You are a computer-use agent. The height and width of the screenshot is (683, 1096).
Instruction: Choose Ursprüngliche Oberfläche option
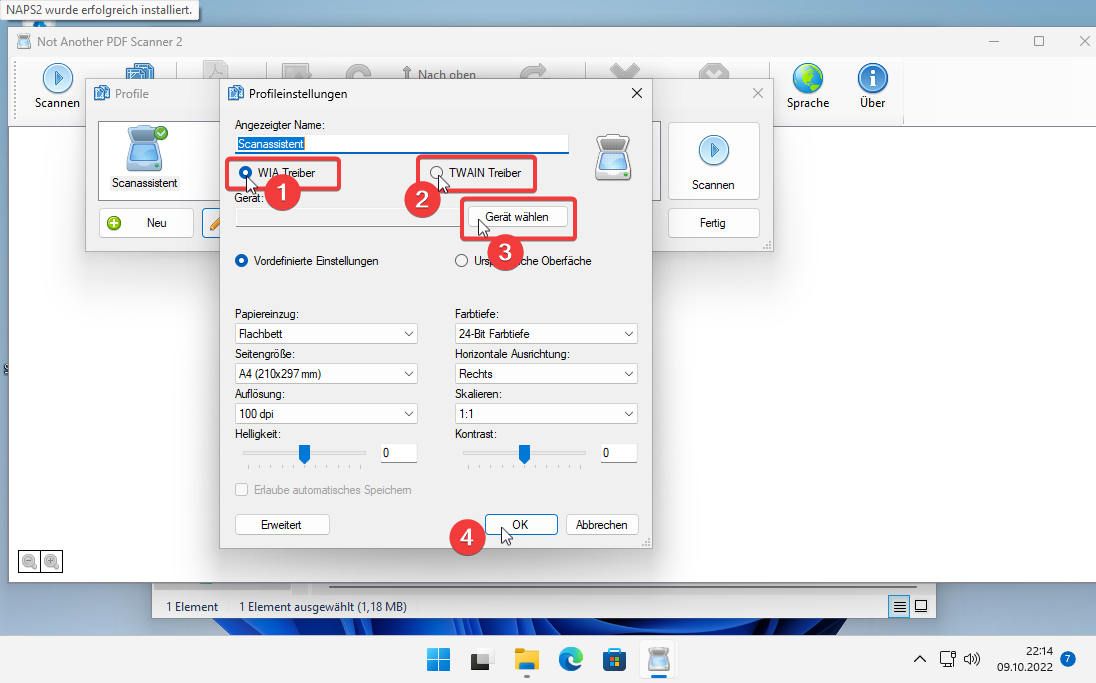point(461,261)
